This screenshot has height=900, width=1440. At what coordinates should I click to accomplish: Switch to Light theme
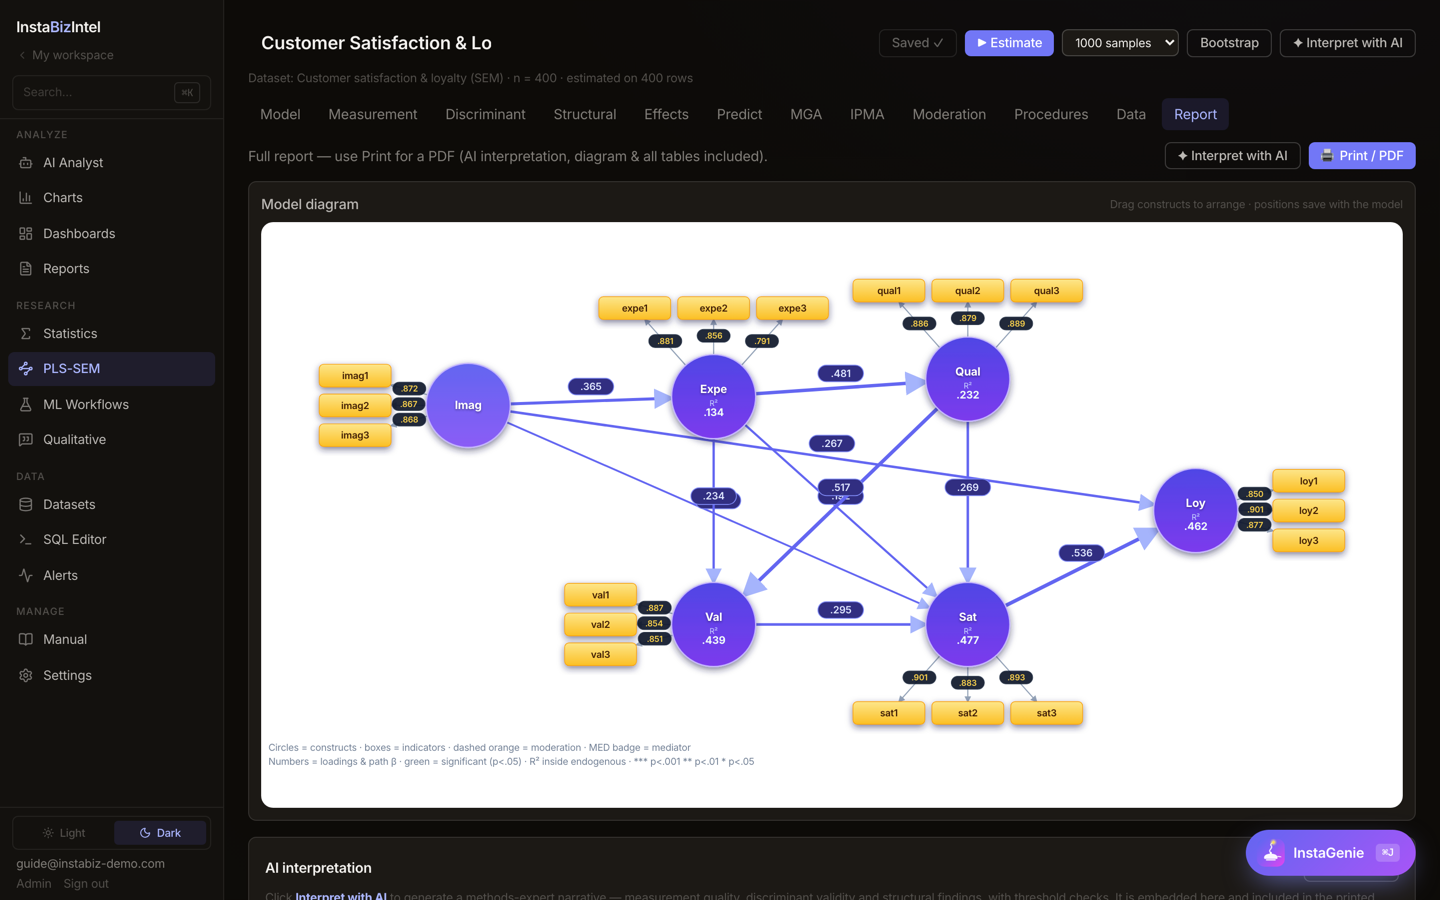pos(64,833)
